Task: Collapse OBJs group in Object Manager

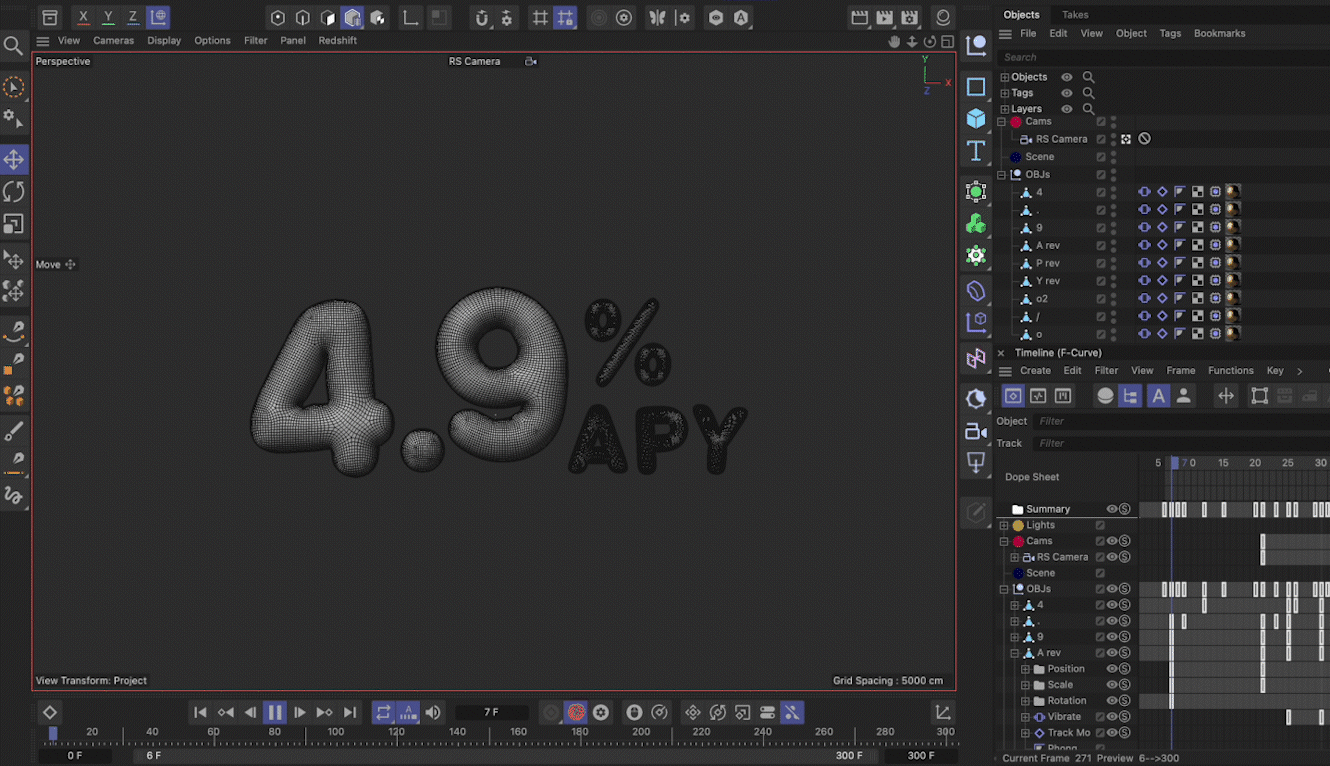Action: (1002, 175)
